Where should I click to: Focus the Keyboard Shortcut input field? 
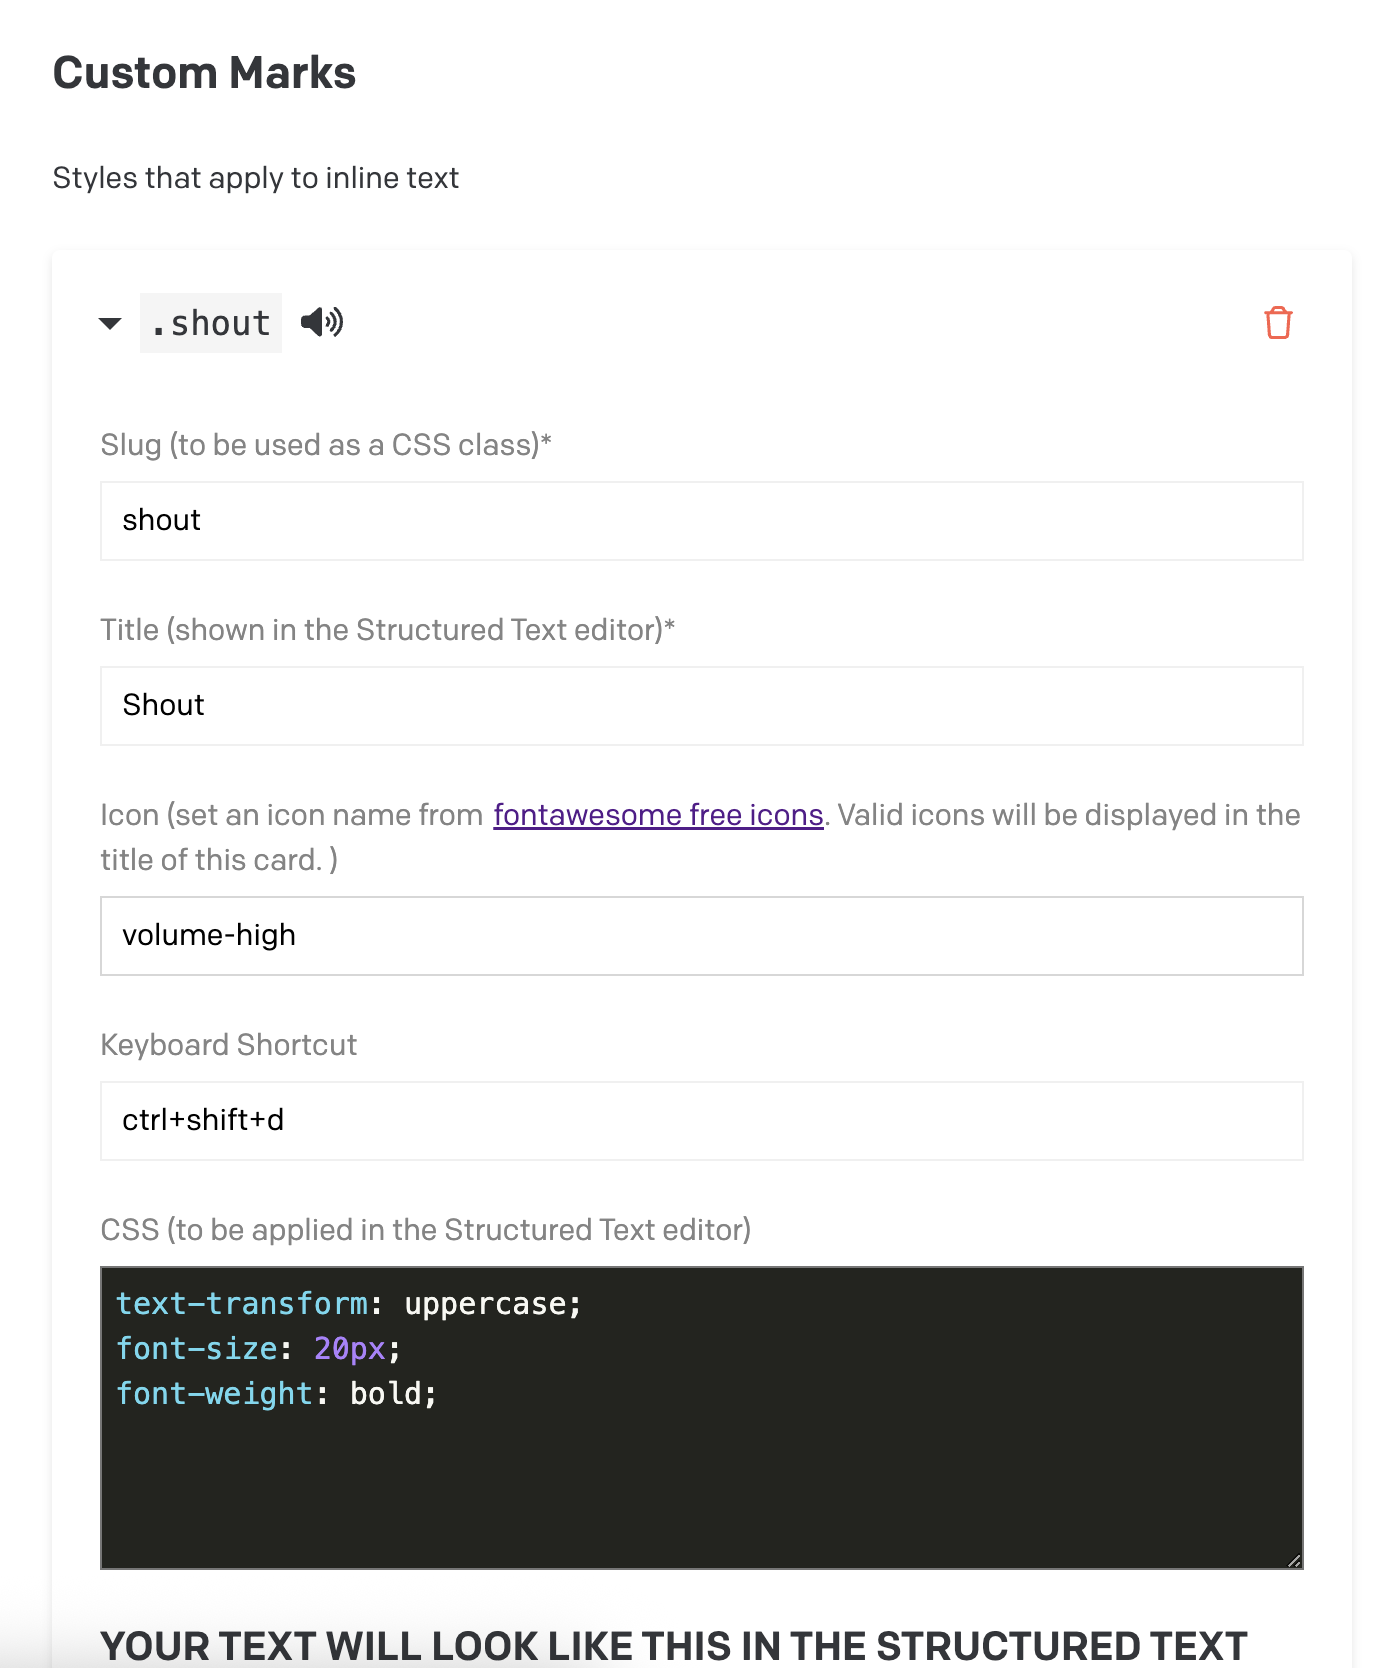tap(701, 1121)
